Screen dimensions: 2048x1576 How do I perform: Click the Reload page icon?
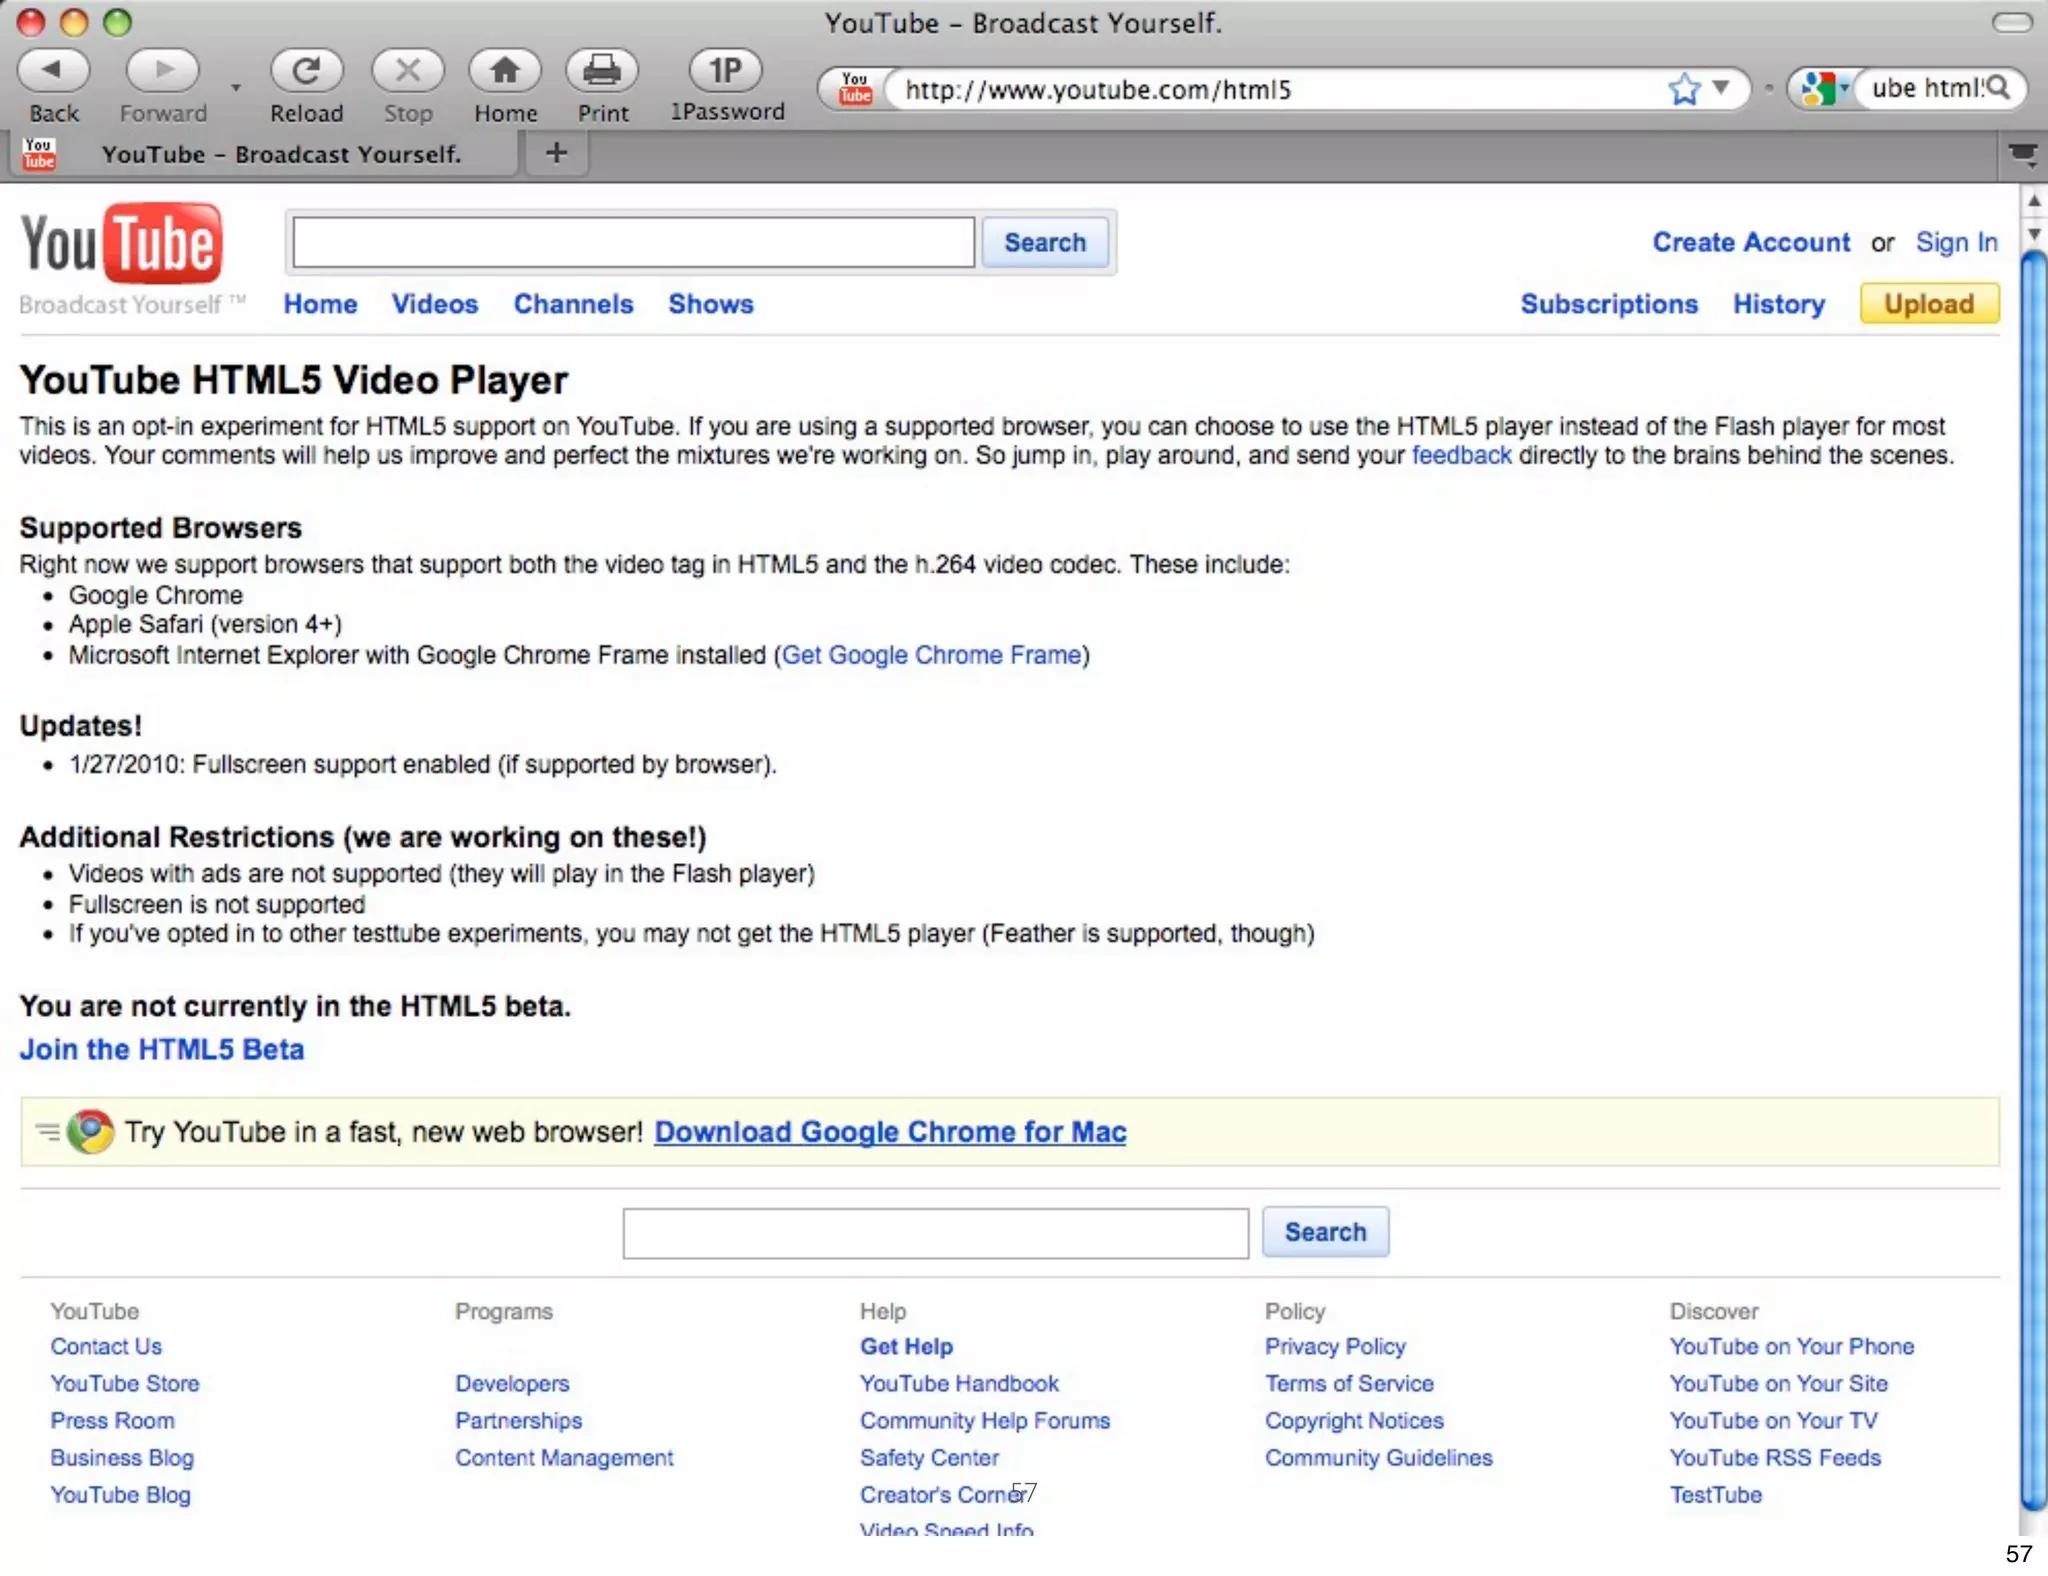click(x=306, y=71)
